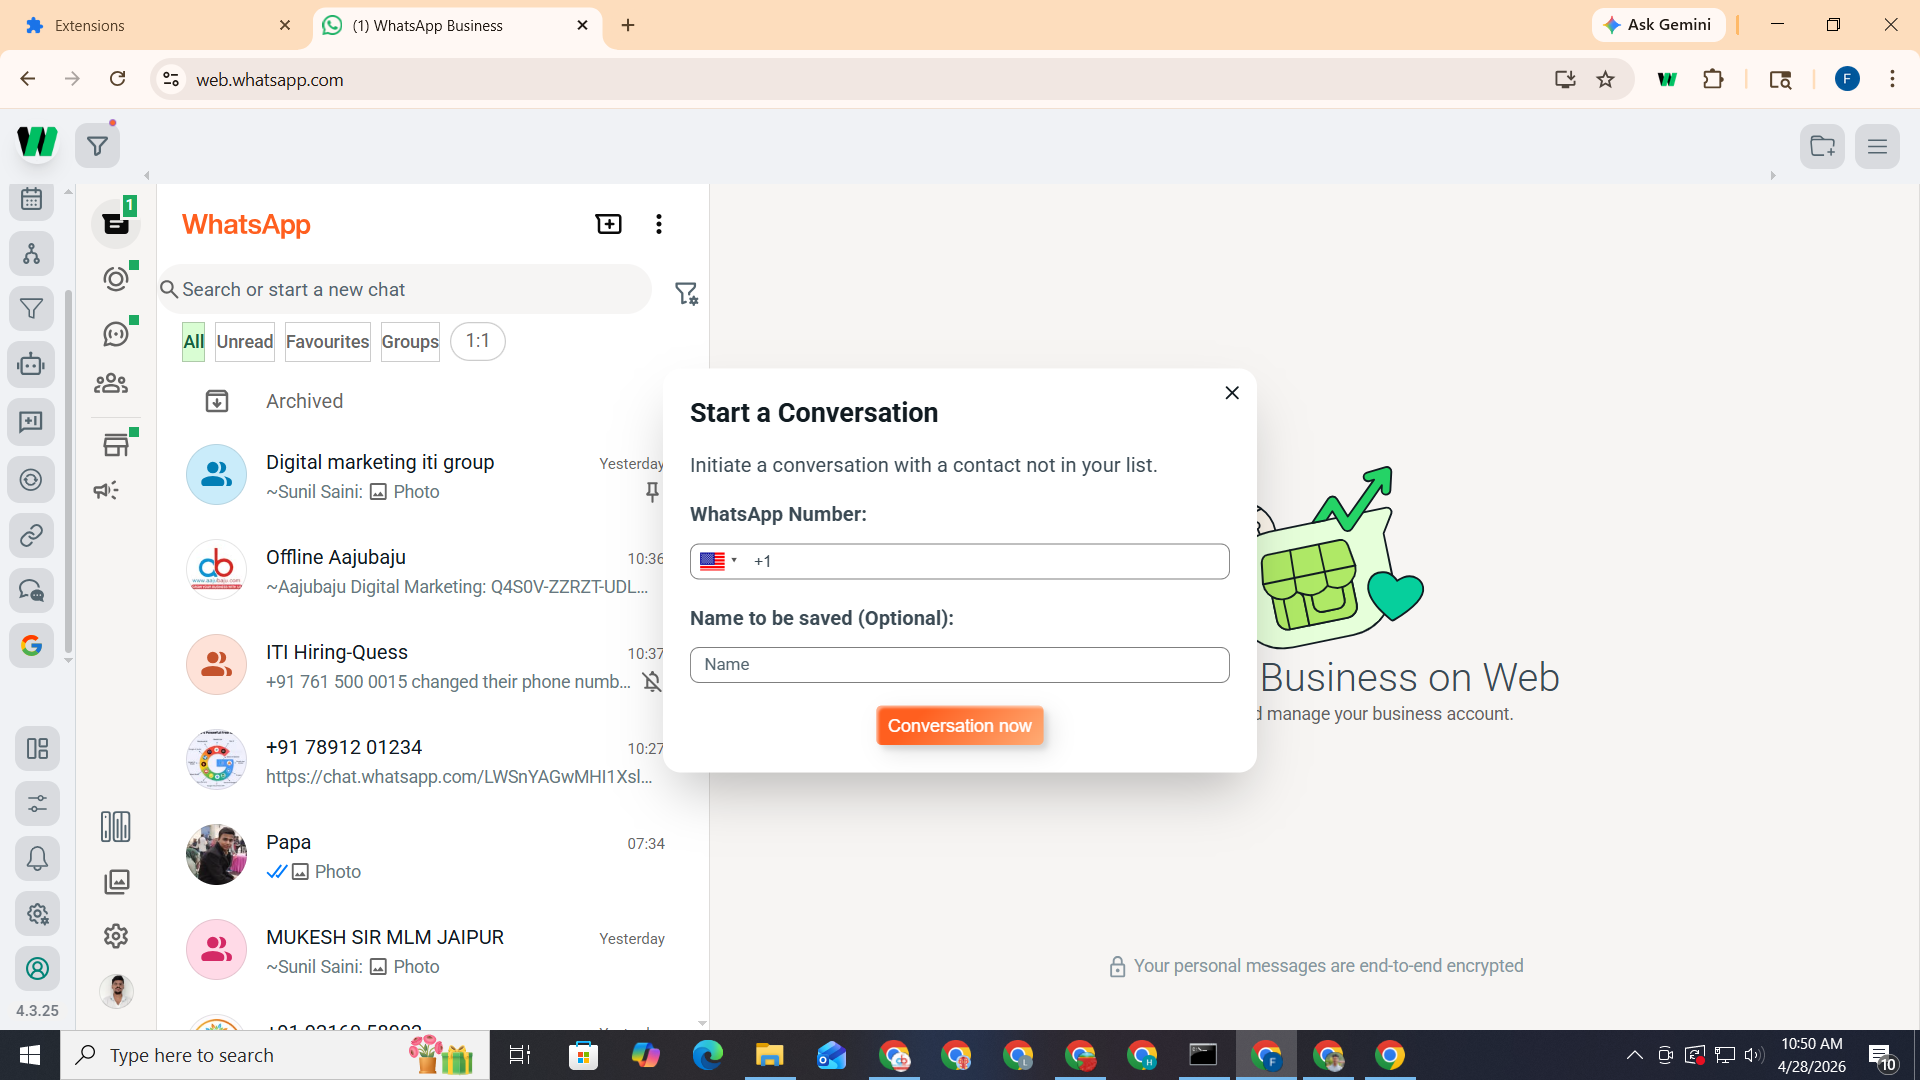Open File Explorer from the taskbar
The height and width of the screenshot is (1080, 1920).
(769, 1055)
